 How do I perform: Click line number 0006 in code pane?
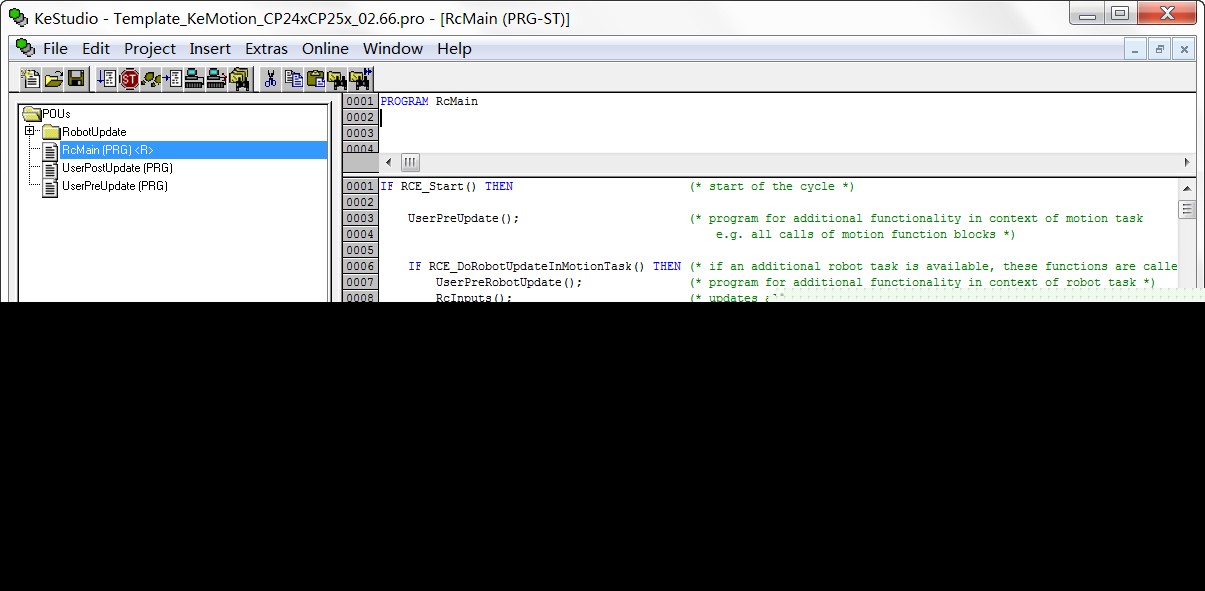(360, 266)
